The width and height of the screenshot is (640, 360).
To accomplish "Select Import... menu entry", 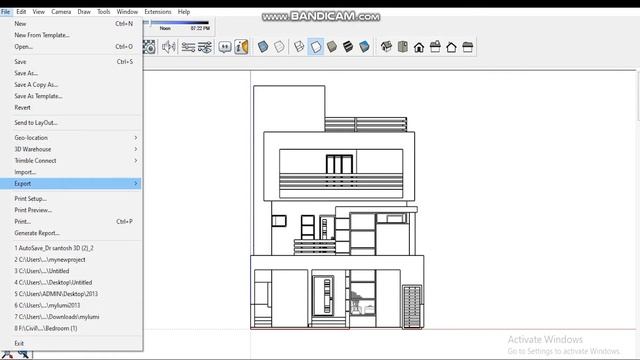I will tap(71, 172).
